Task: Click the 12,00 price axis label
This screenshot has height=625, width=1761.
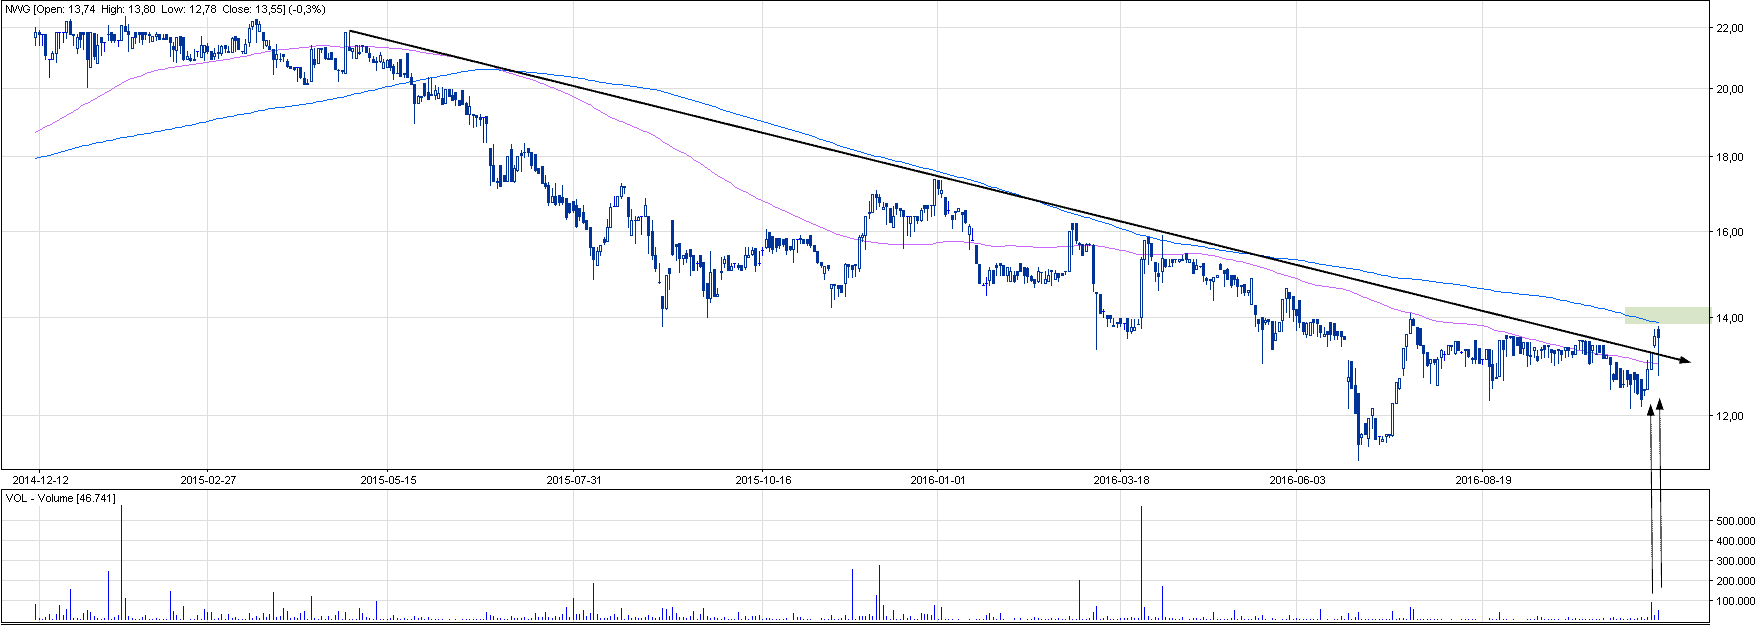Action: [1730, 416]
